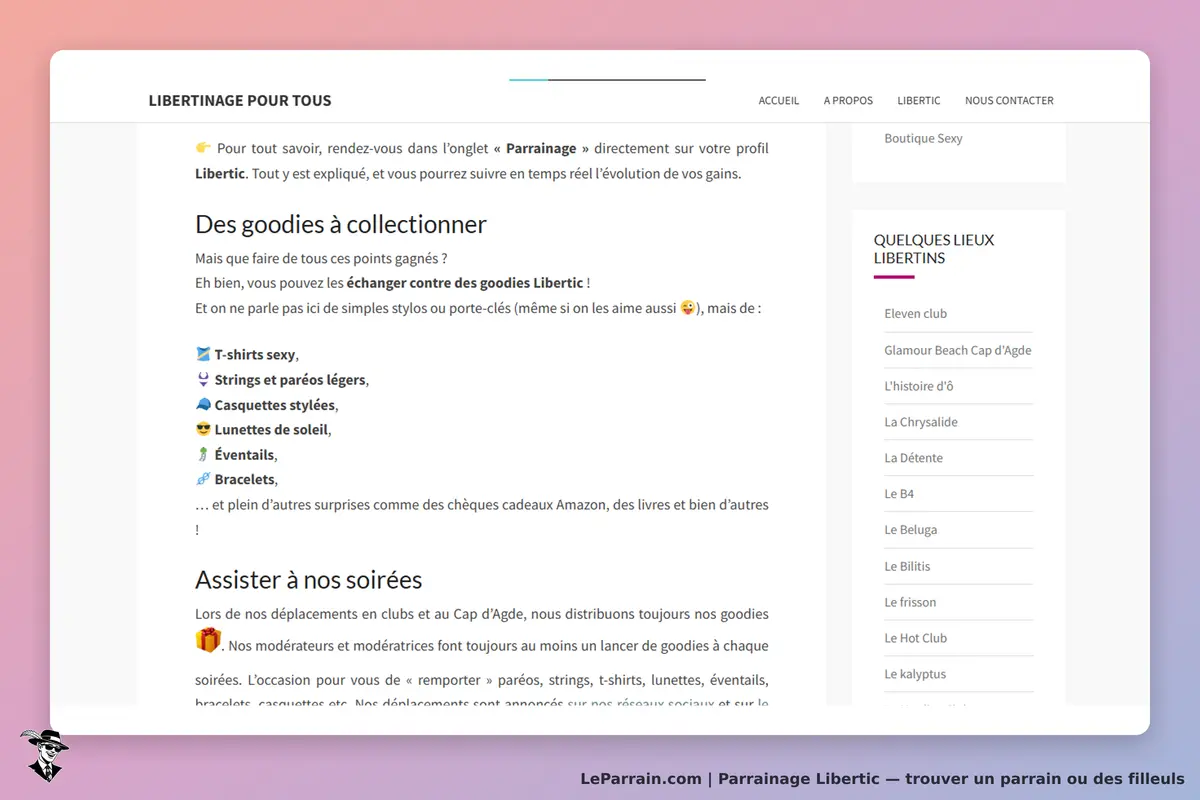The image size is (1200, 800).
Task: Open the Eleven club link
Action: [x=915, y=314]
